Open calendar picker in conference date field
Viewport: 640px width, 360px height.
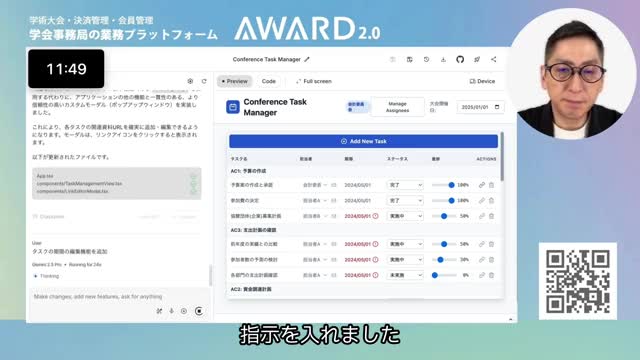[x=497, y=107]
